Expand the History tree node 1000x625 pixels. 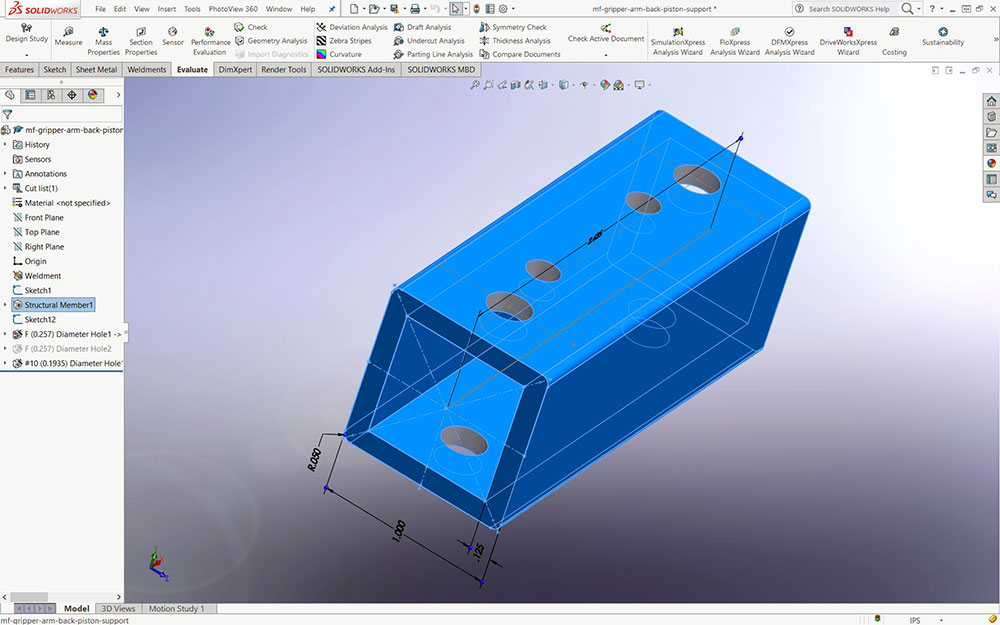click(5, 145)
